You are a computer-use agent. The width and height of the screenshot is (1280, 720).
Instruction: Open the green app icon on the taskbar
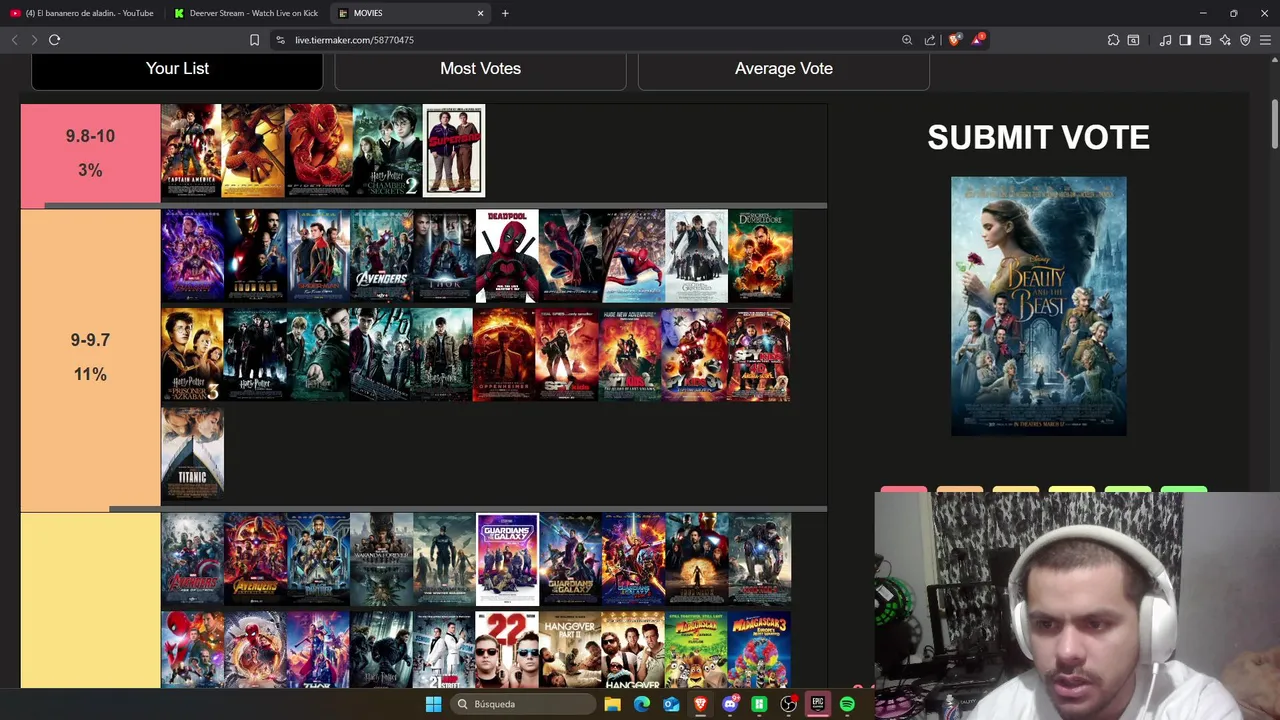pos(759,704)
